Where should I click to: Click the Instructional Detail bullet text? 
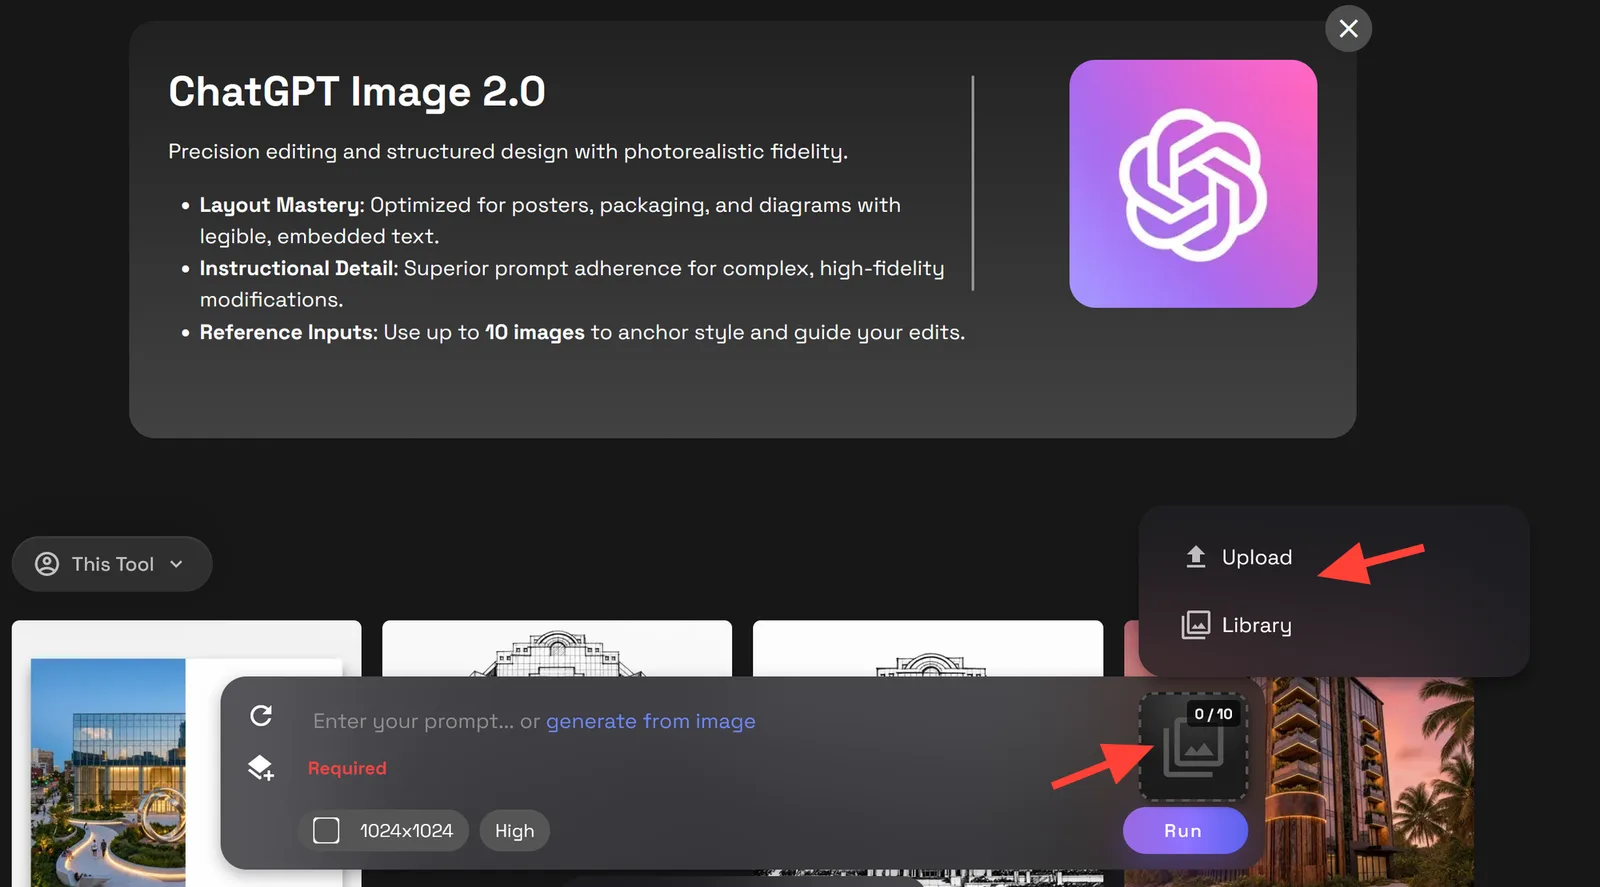point(572,284)
